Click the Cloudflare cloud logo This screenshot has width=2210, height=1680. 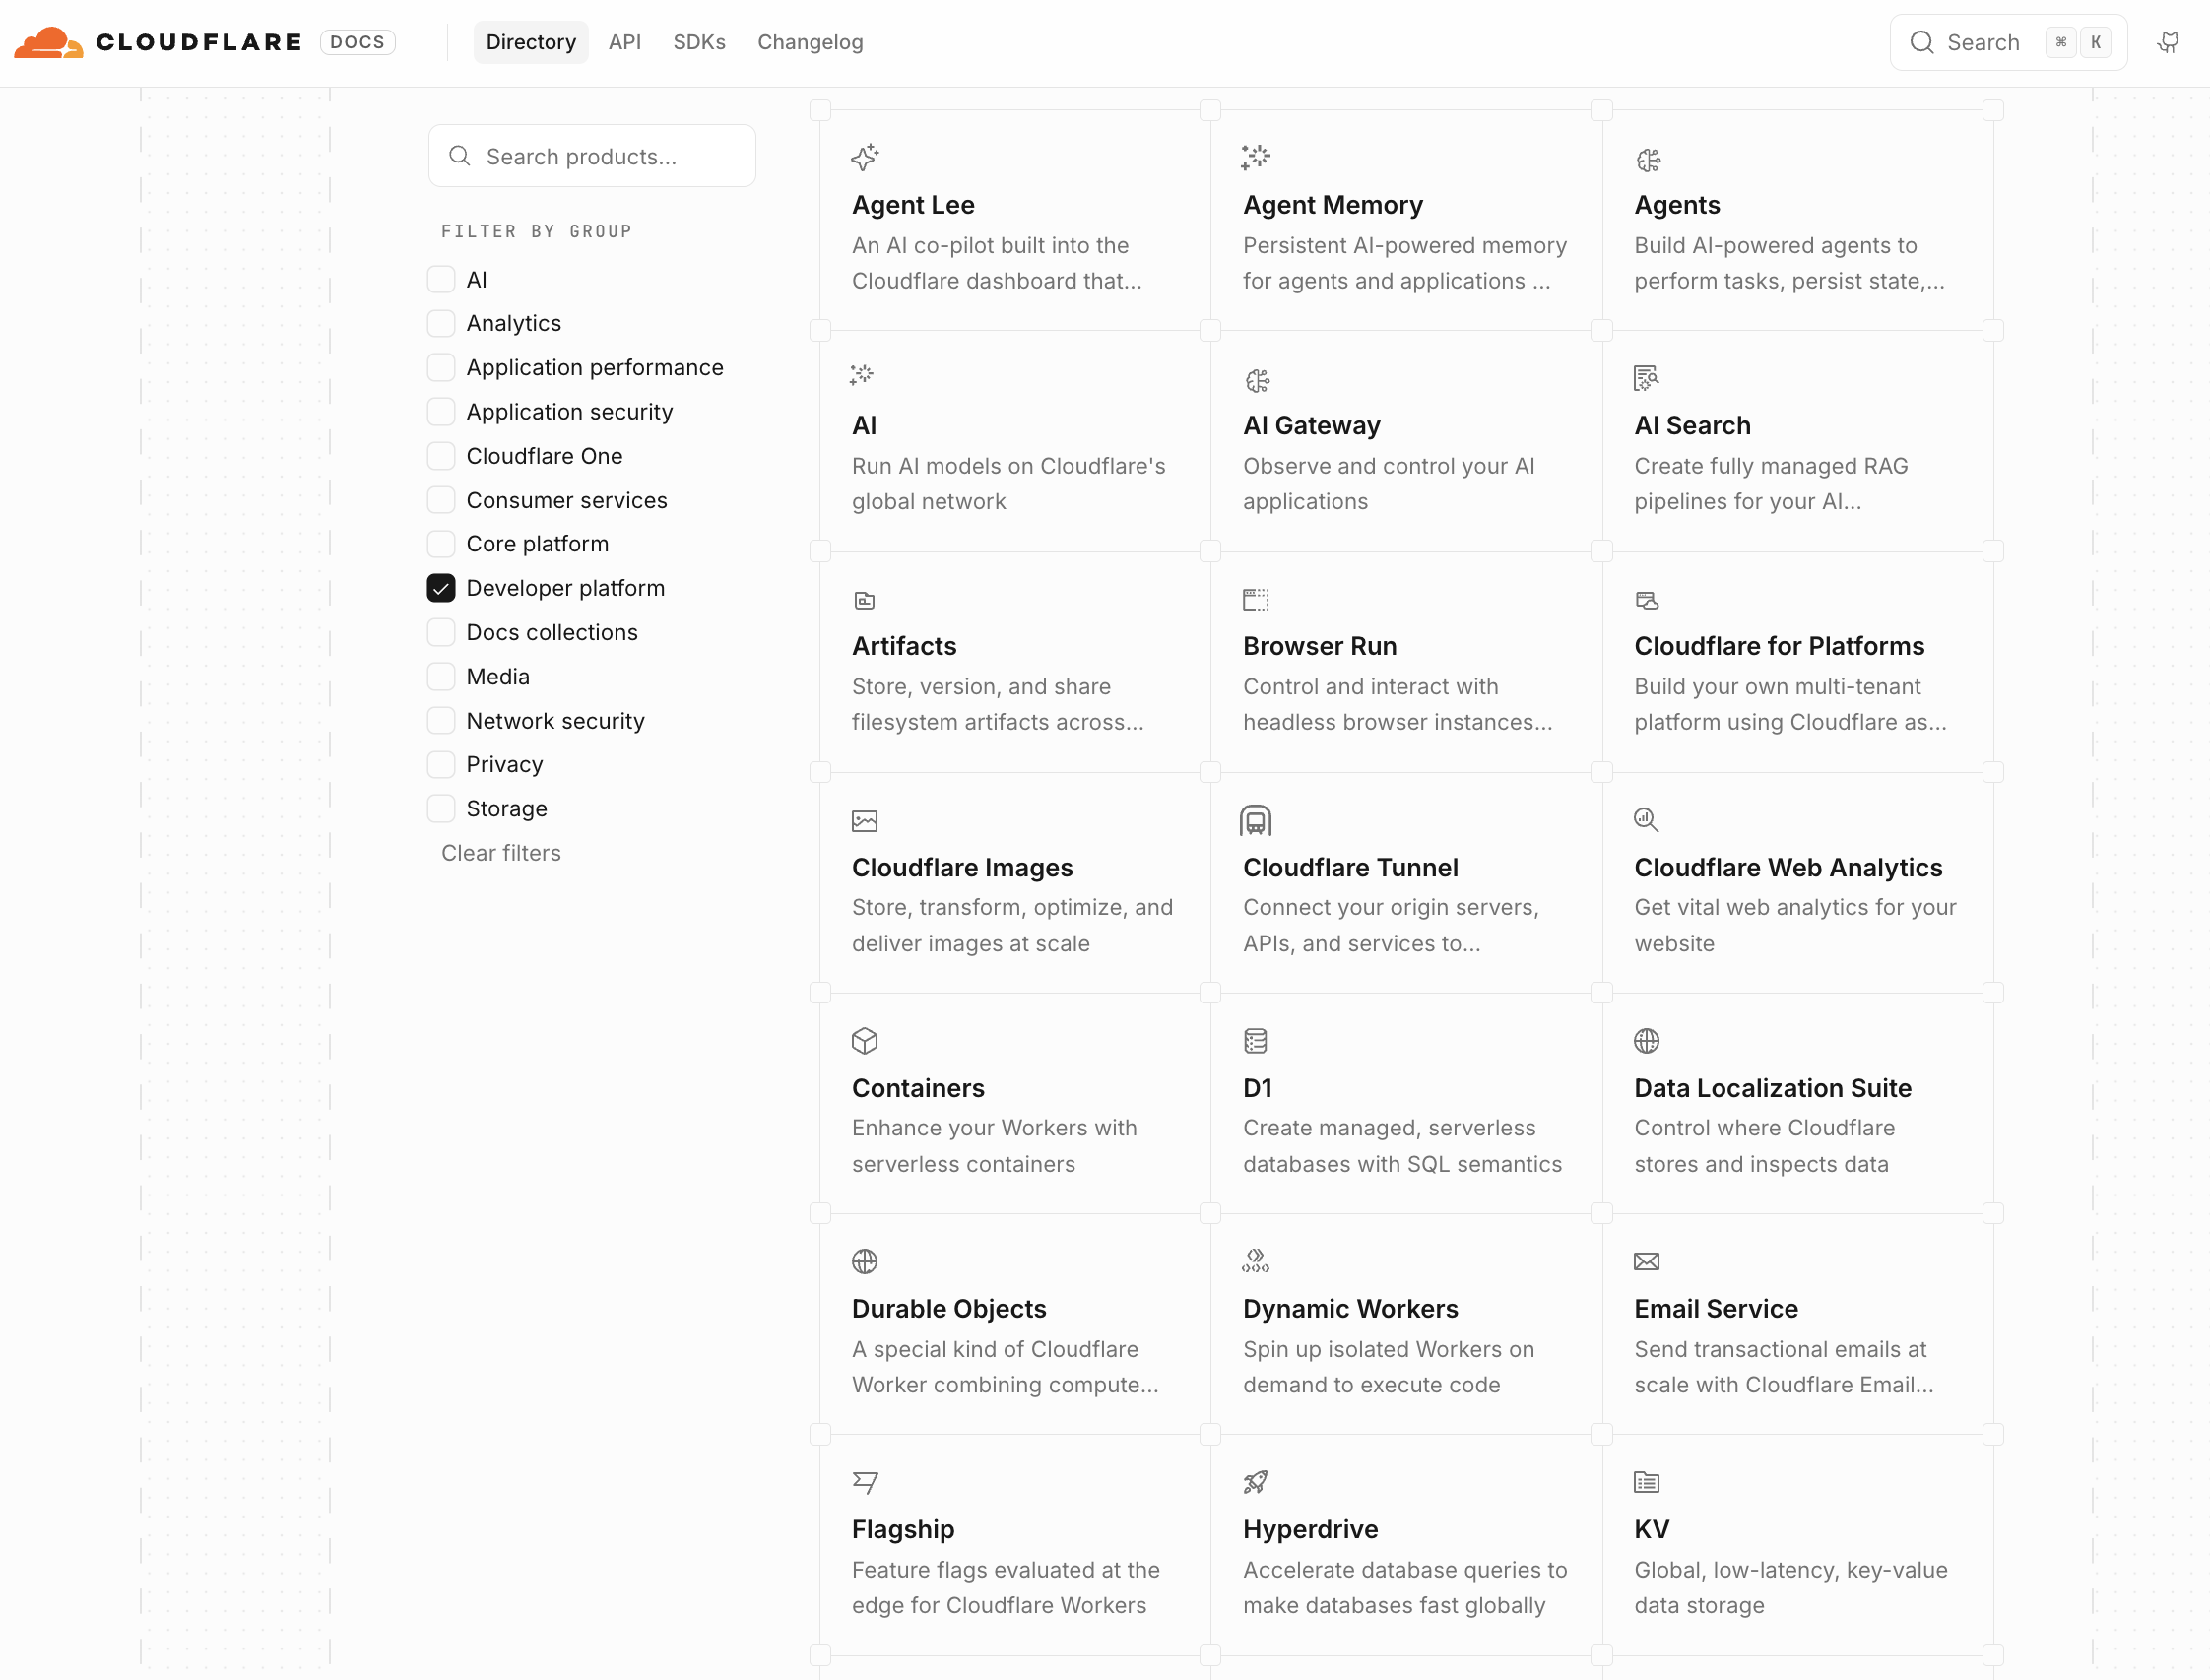tap(48, 42)
